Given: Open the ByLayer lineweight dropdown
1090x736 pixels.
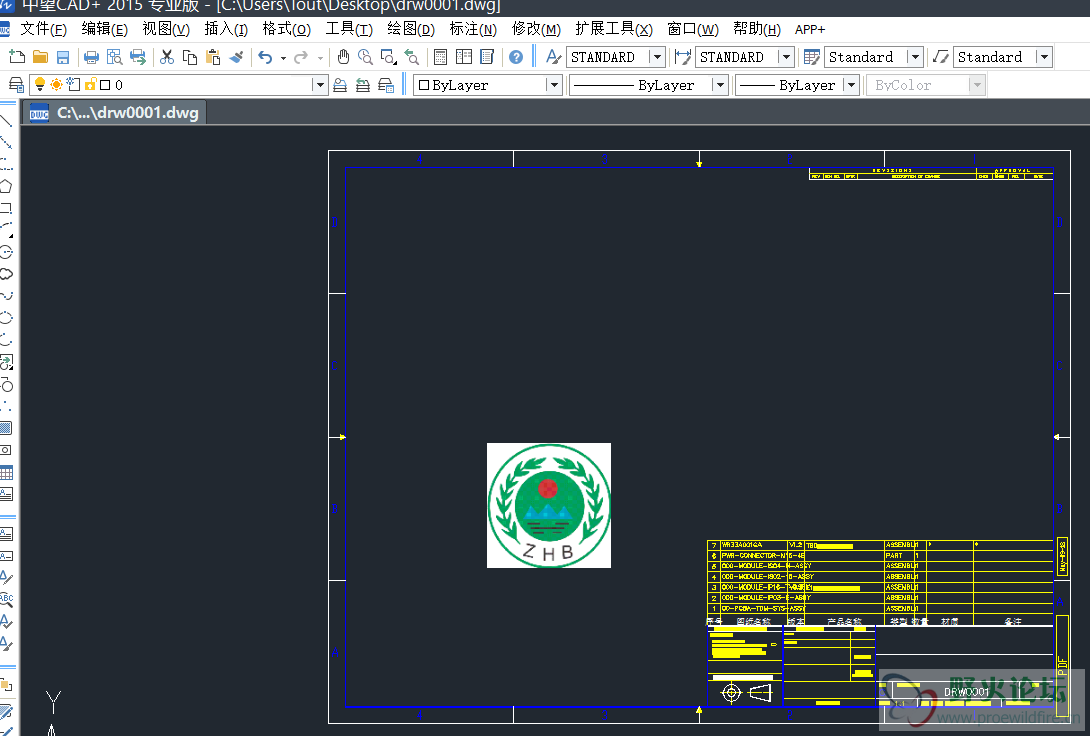Looking at the screenshot, I should coord(851,85).
